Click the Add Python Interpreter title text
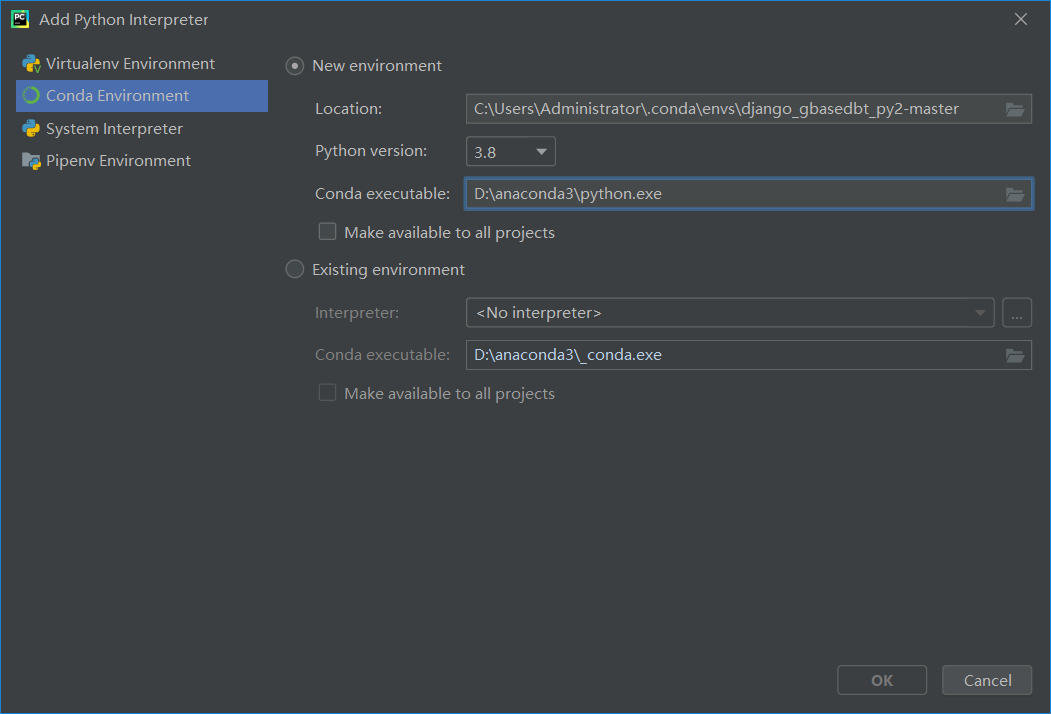 (x=123, y=20)
